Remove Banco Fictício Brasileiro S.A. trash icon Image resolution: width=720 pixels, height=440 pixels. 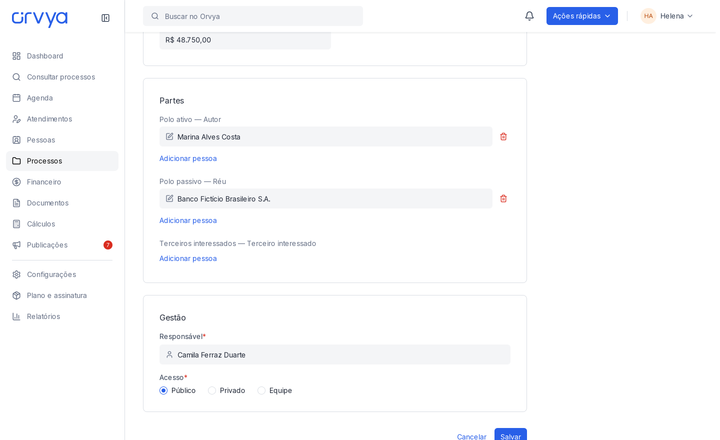(x=503, y=198)
